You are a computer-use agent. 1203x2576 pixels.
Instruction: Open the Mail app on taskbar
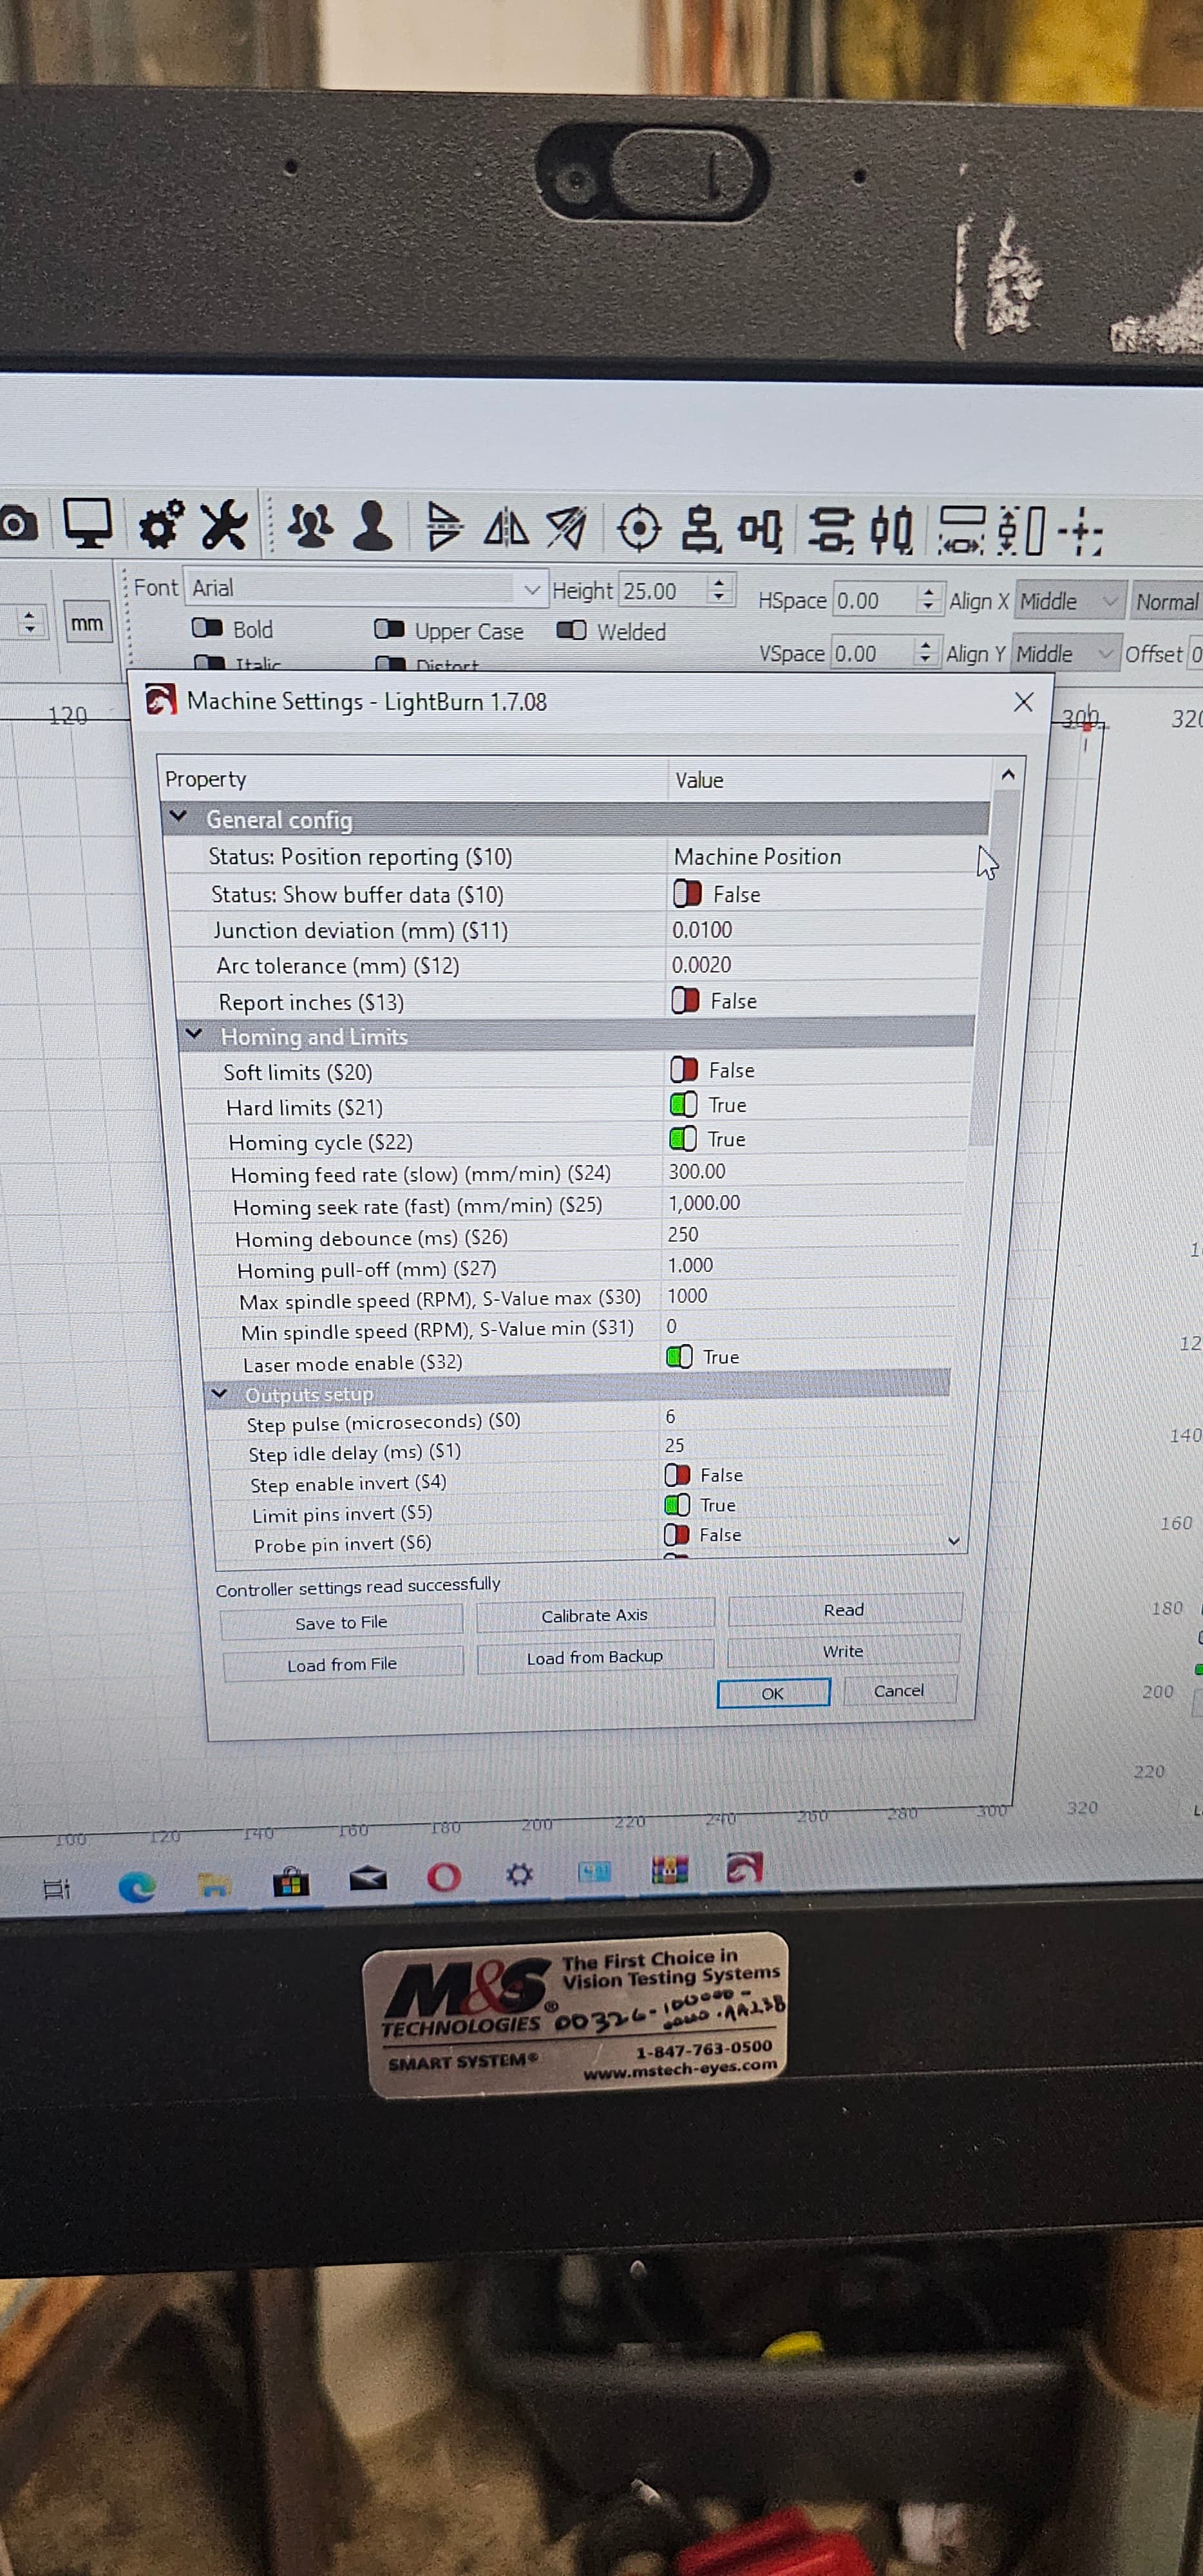point(368,1879)
